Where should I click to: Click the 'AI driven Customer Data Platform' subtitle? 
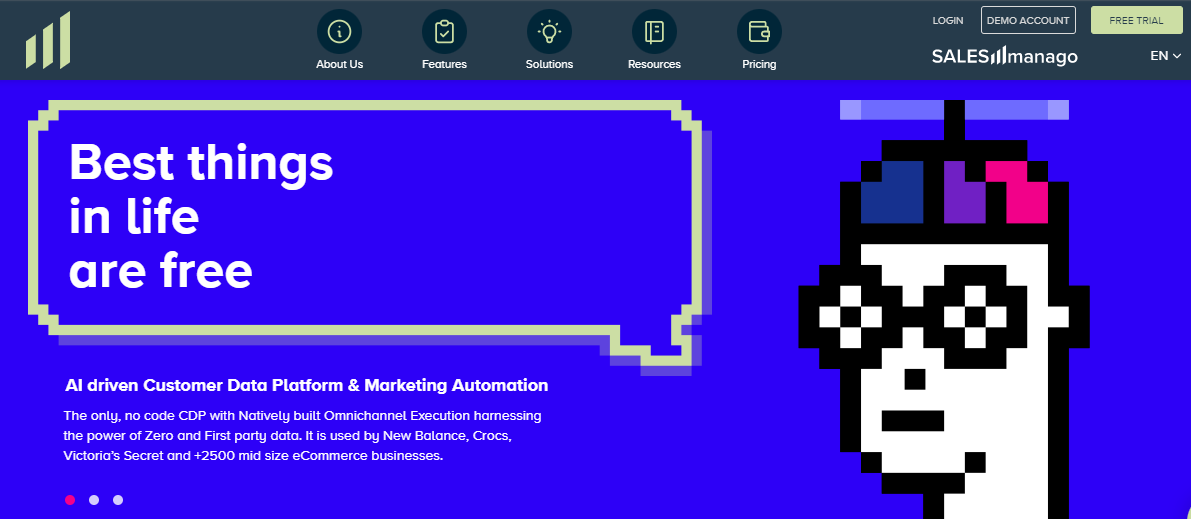click(307, 385)
